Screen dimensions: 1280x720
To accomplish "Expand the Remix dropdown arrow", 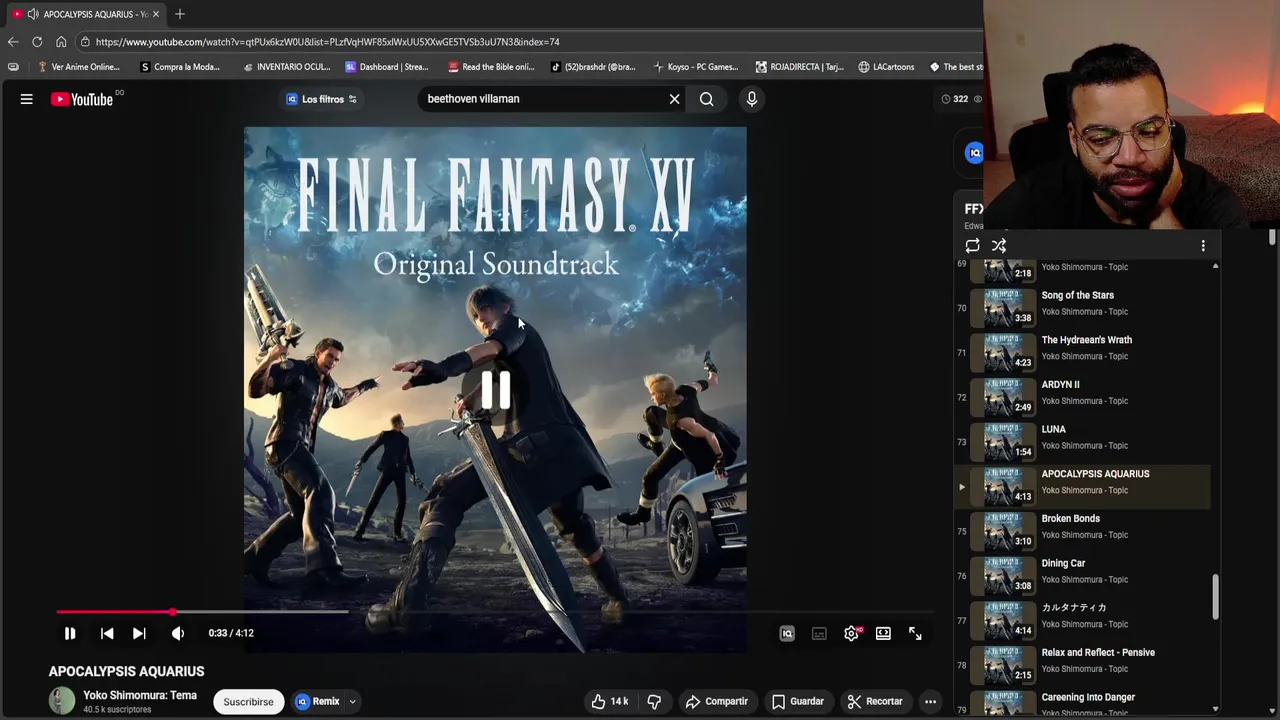I will click(353, 702).
